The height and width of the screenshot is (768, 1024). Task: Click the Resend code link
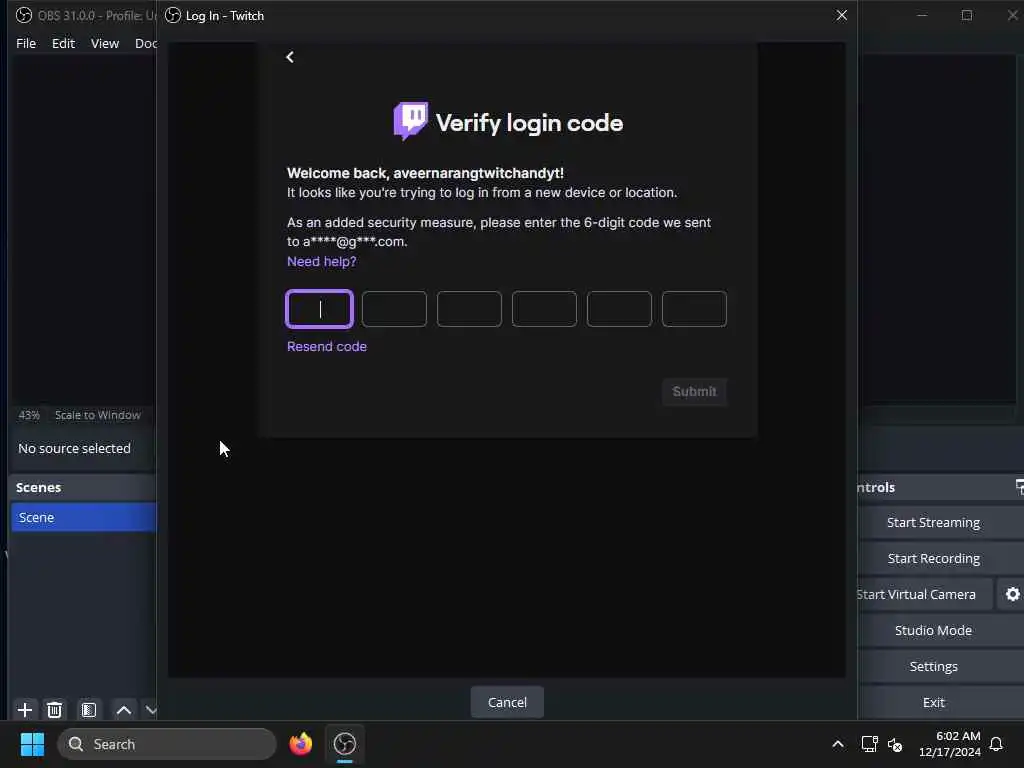[327, 346]
